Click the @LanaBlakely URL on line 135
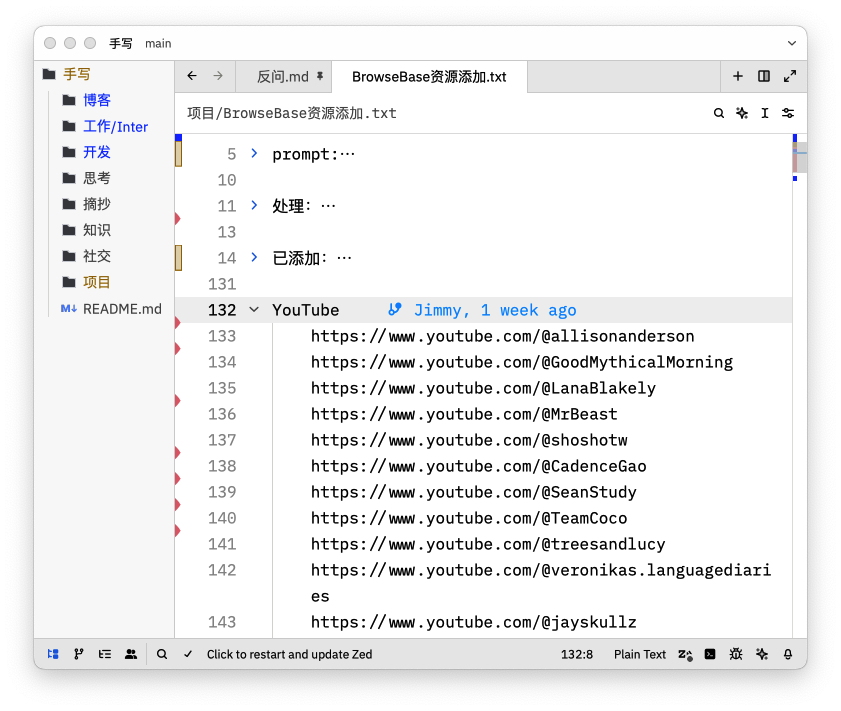Image resolution: width=841 pixels, height=711 pixels. [483, 388]
